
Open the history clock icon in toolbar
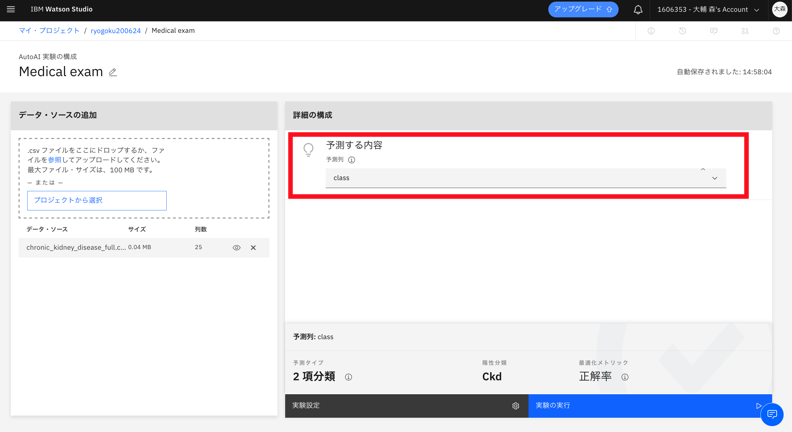tap(682, 31)
